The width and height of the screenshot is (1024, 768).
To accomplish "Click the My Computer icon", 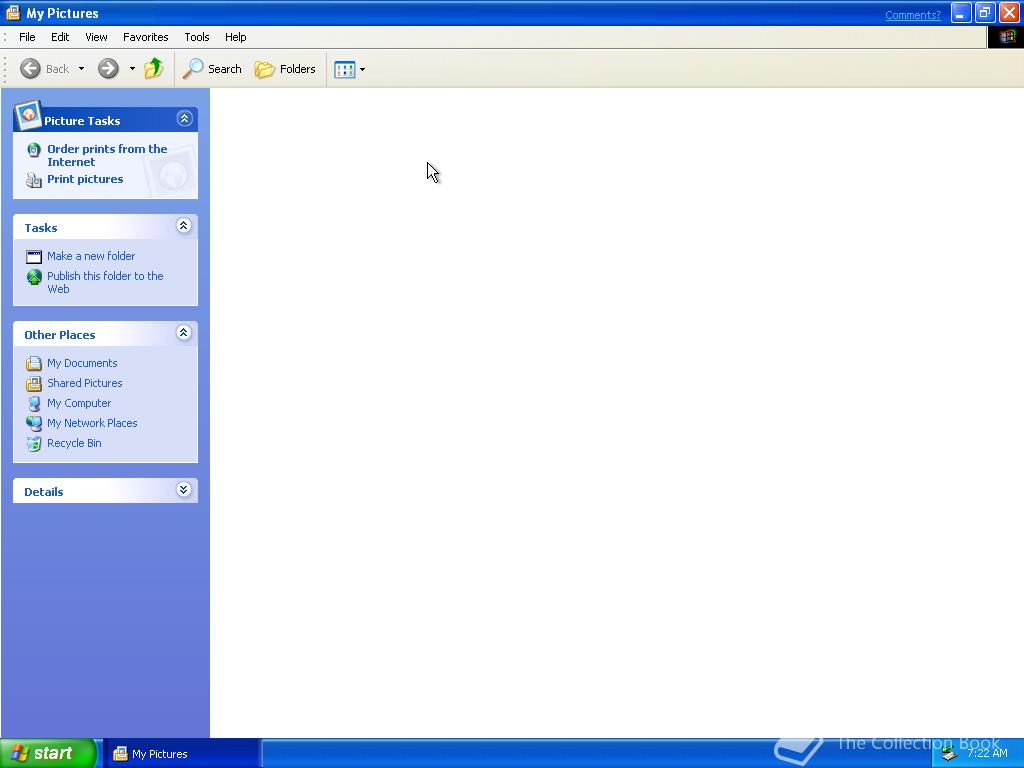I will pos(34,404).
